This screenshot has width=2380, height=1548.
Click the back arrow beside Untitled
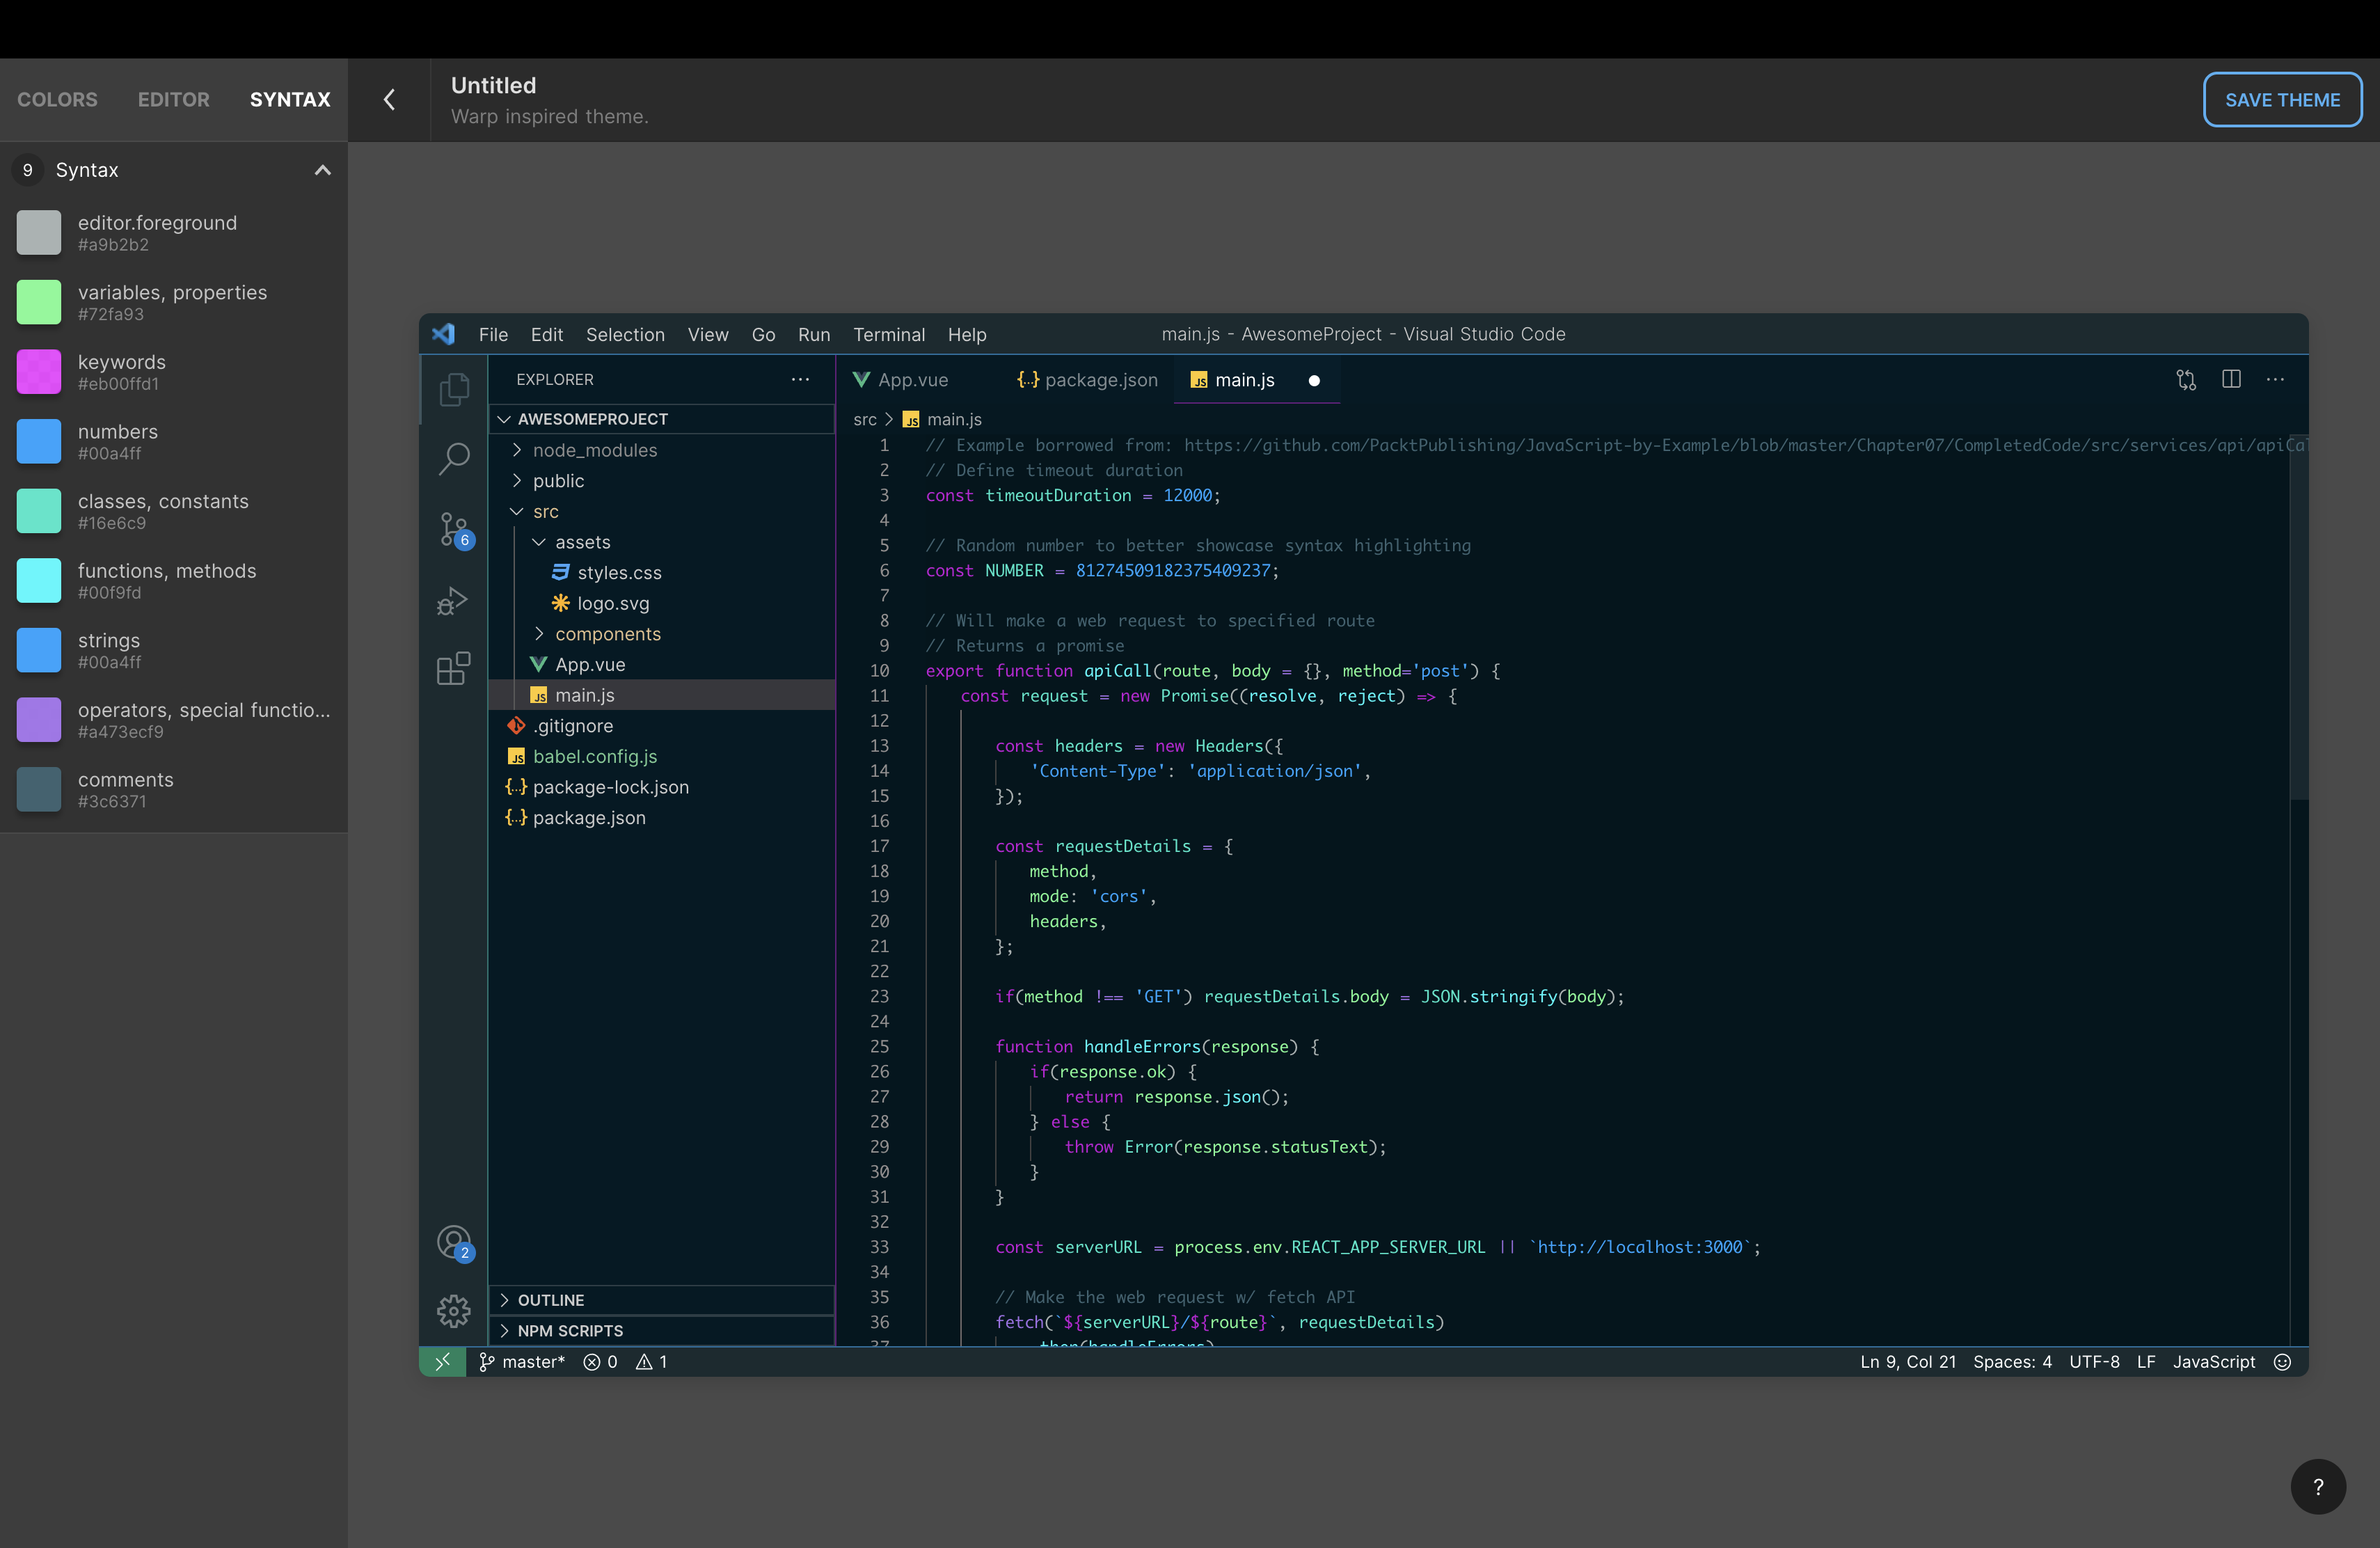click(390, 100)
